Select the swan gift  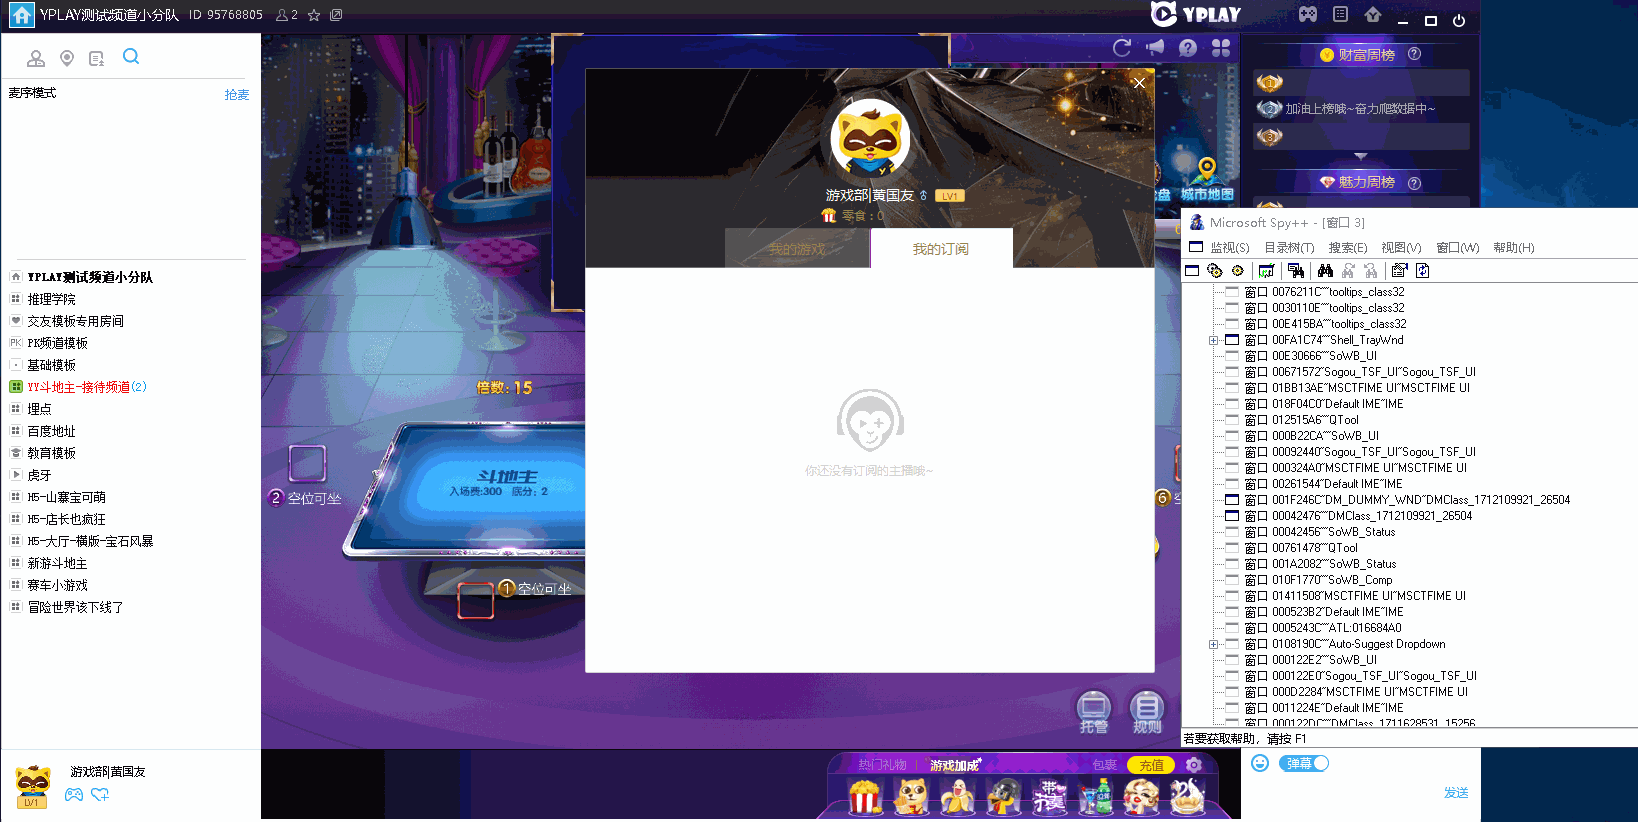[1188, 797]
